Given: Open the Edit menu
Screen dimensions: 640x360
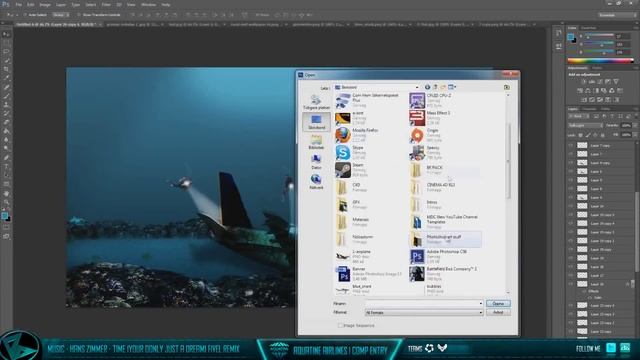Looking at the screenshot, I should coord(31,4).
